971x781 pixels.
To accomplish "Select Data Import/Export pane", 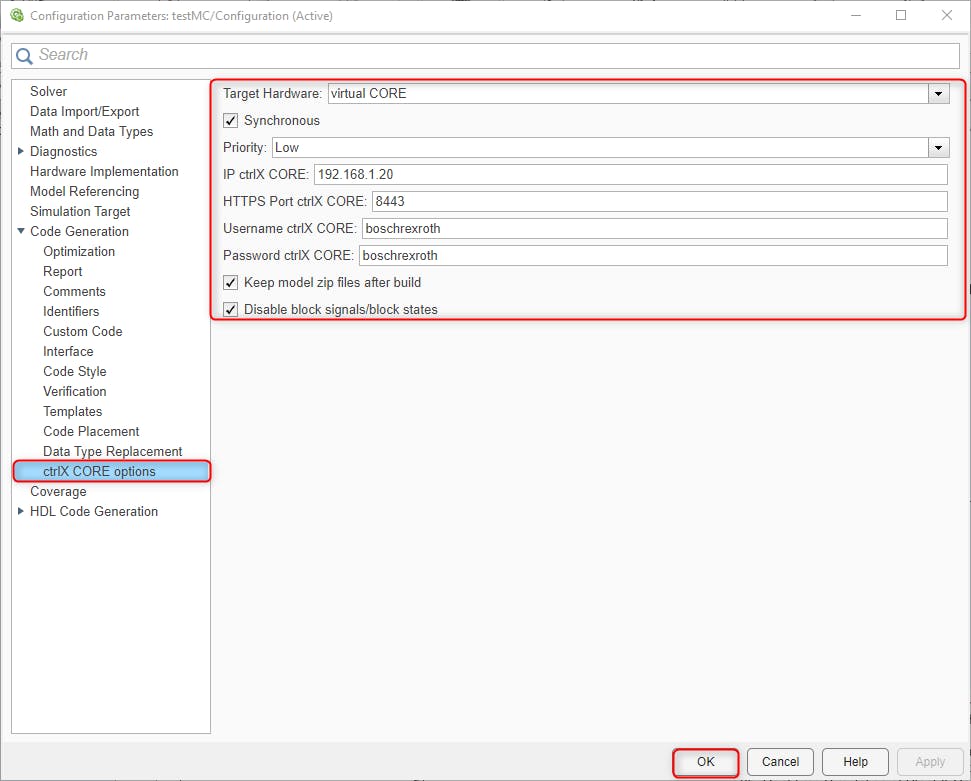I will point(84,111).
